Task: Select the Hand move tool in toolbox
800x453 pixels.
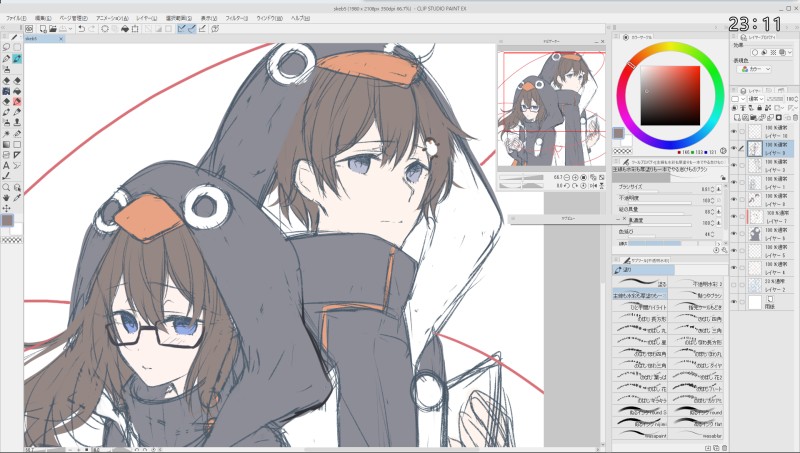Action: click(x=6, y=197)
